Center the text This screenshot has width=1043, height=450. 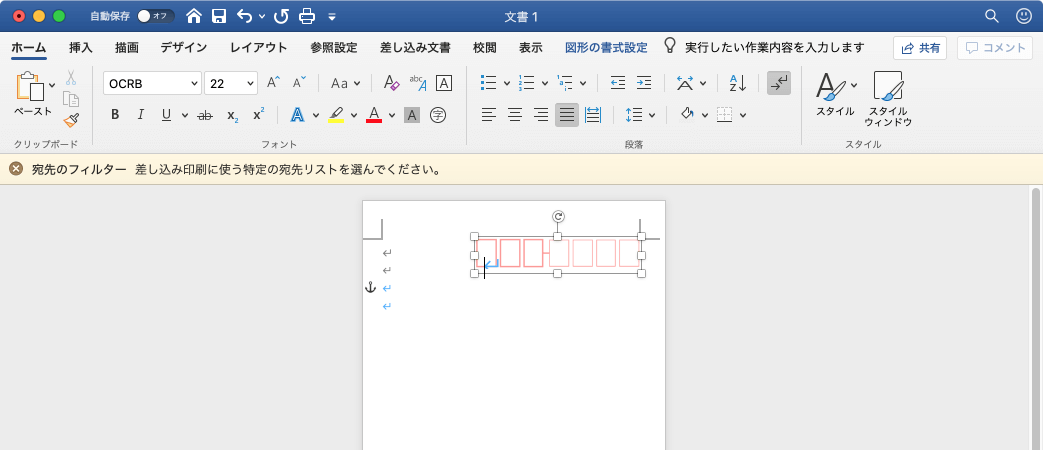tap(514, 115)
